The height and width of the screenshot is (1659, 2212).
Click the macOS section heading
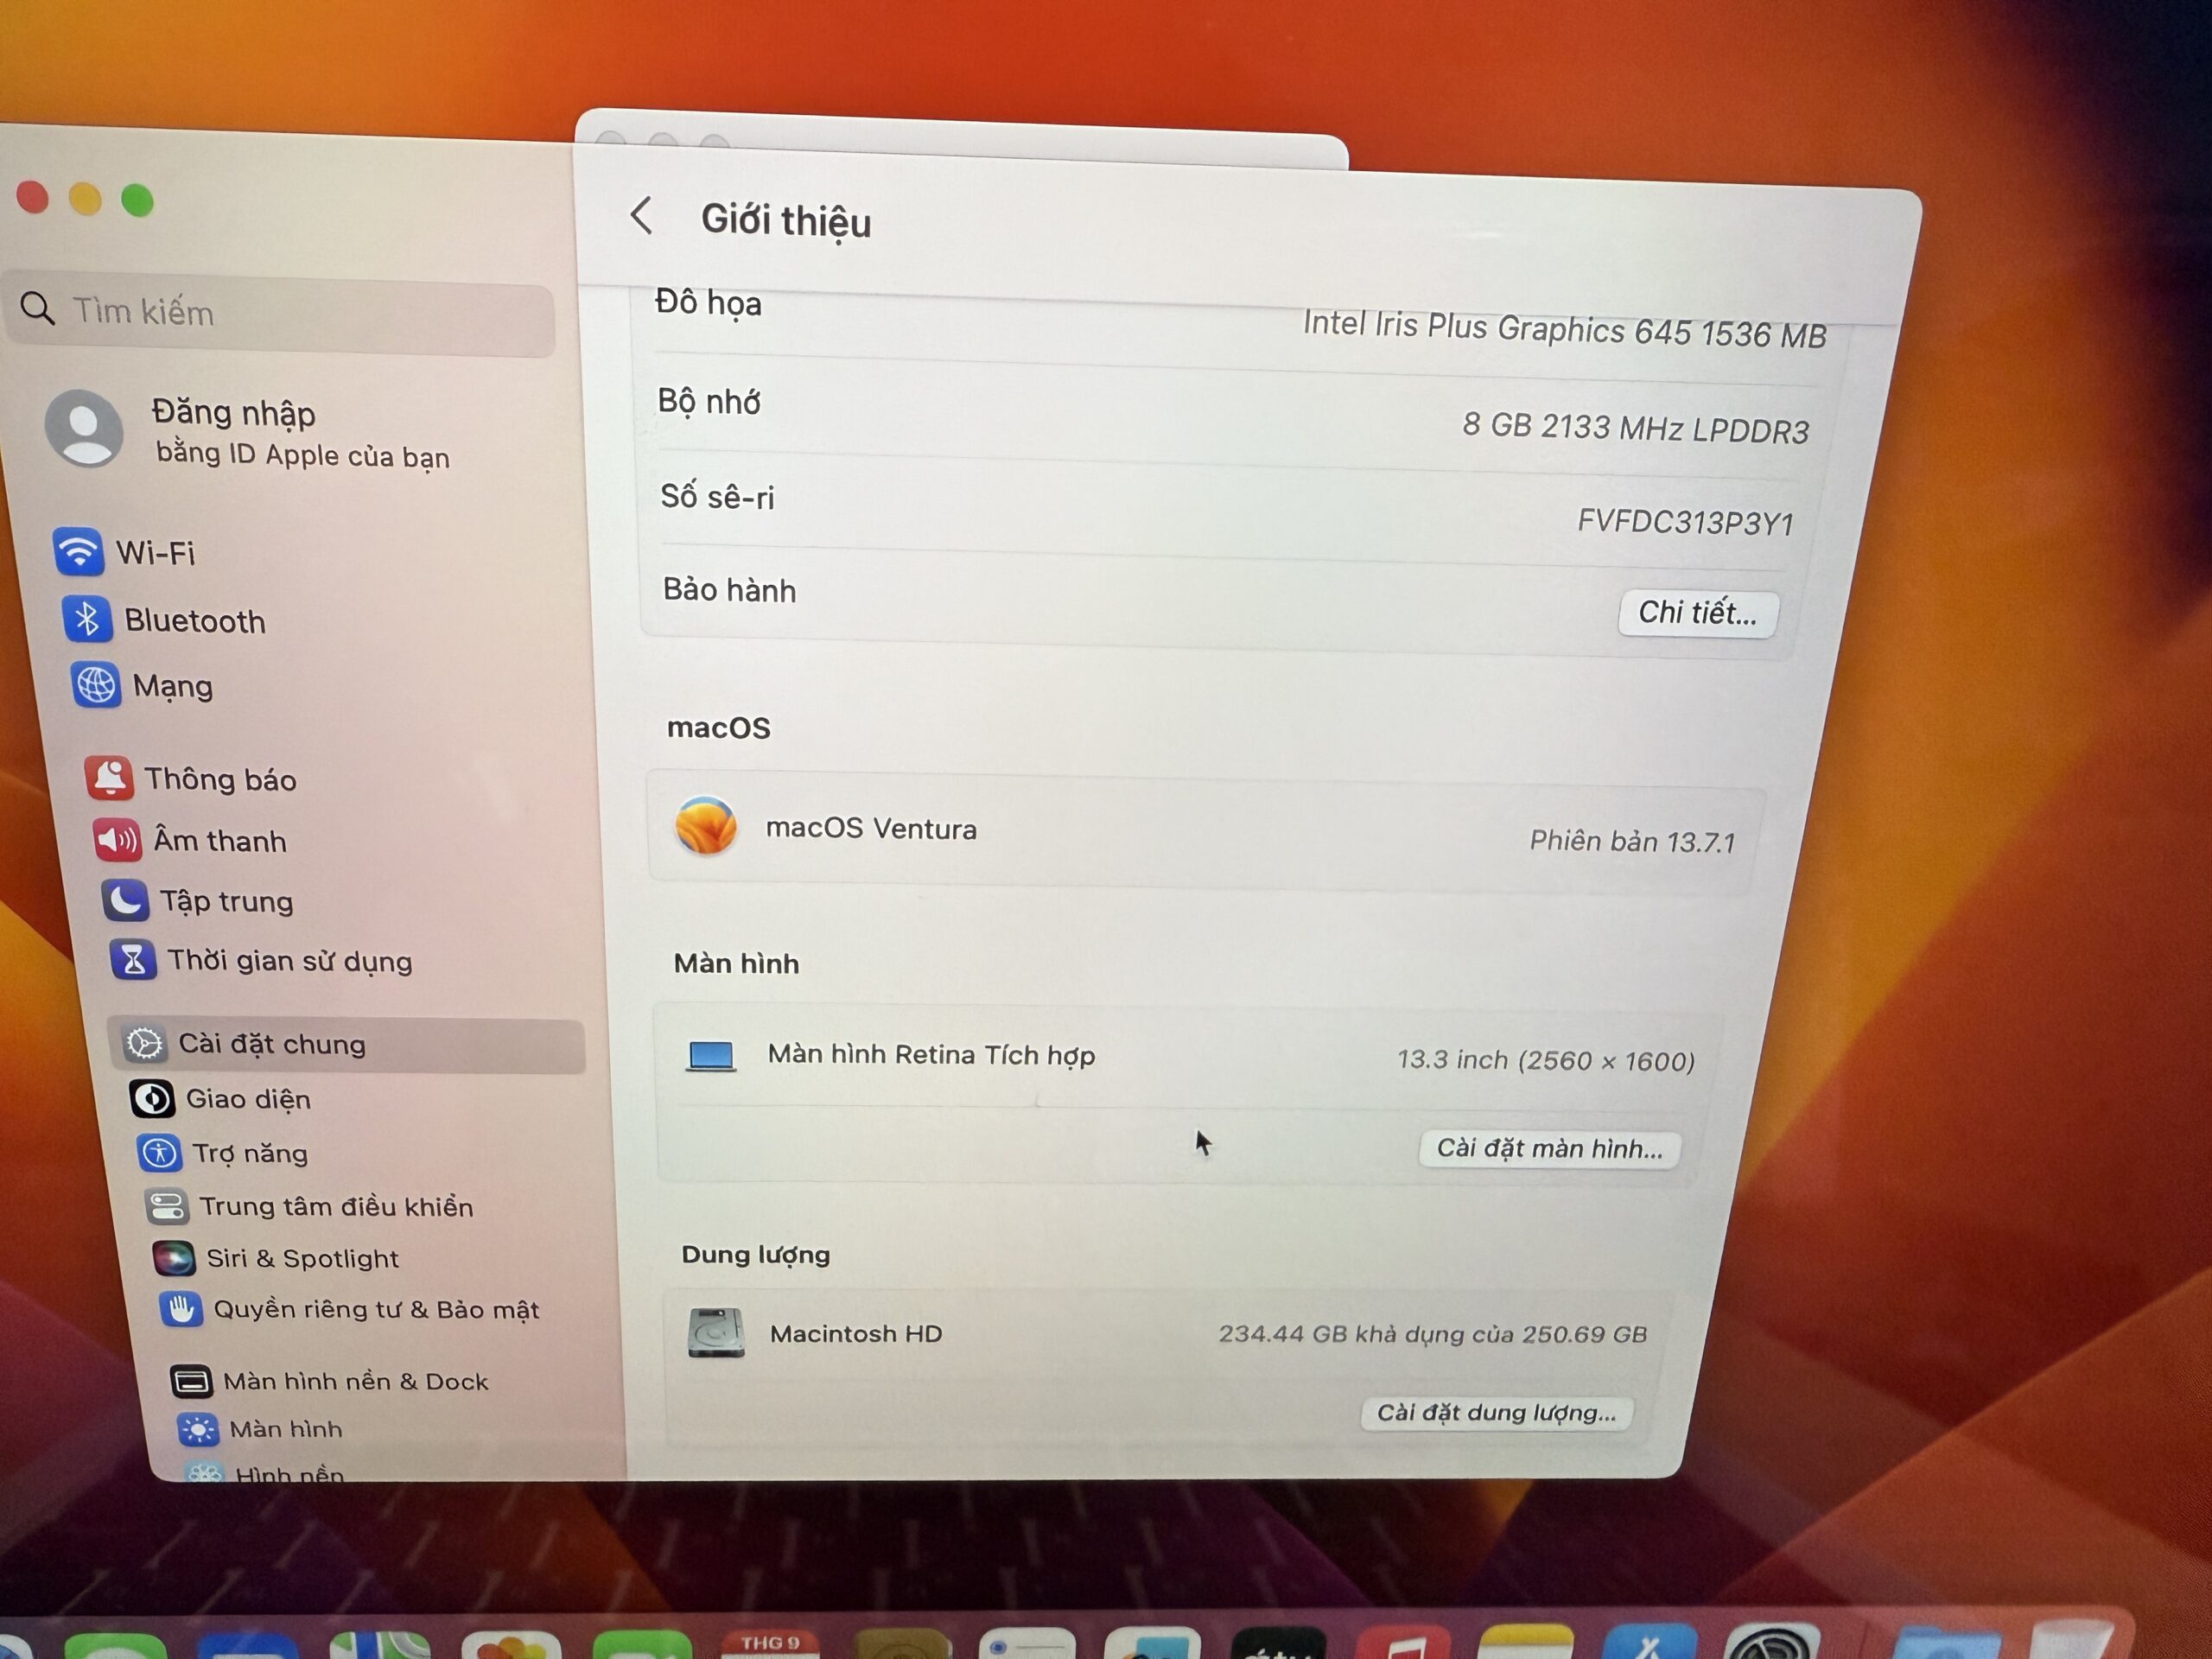(x=719, y=727)
